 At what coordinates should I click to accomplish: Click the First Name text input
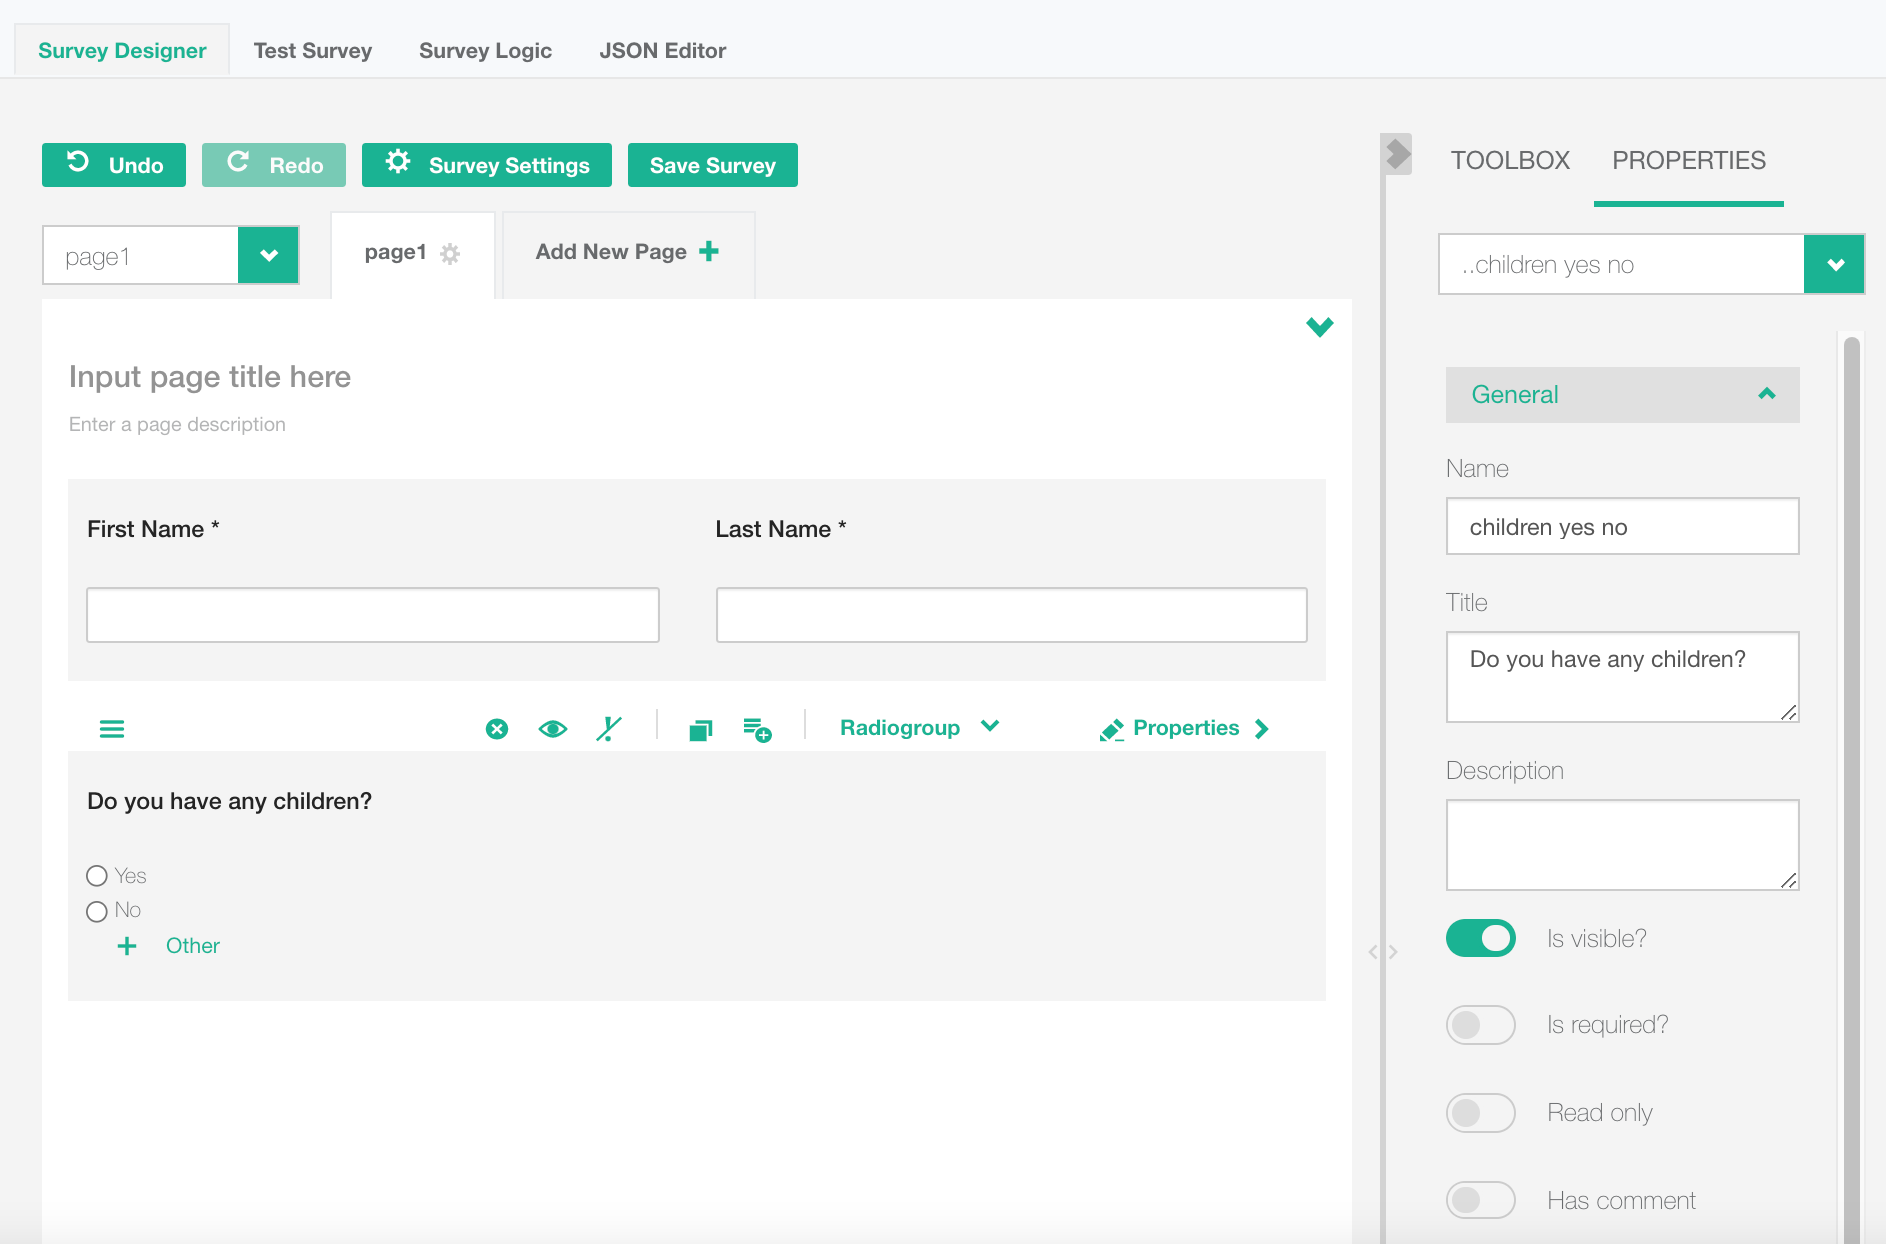(373, 615)
